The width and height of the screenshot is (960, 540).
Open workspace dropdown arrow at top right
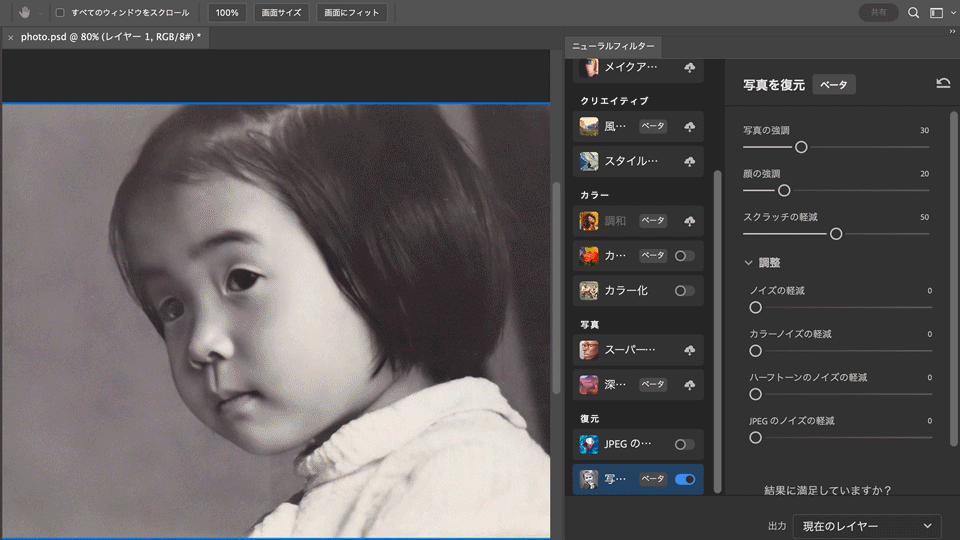pyautogui.click(x=953, y=13)
